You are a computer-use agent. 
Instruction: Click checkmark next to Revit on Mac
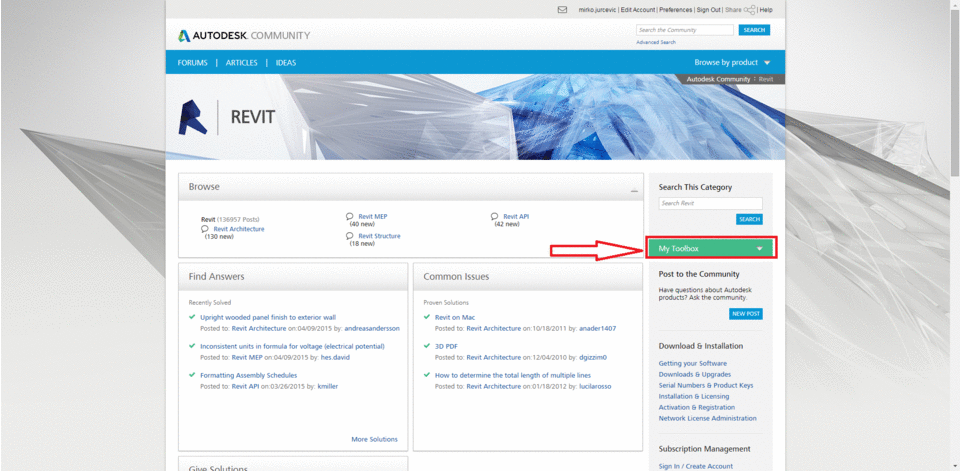tap(427, 317)
